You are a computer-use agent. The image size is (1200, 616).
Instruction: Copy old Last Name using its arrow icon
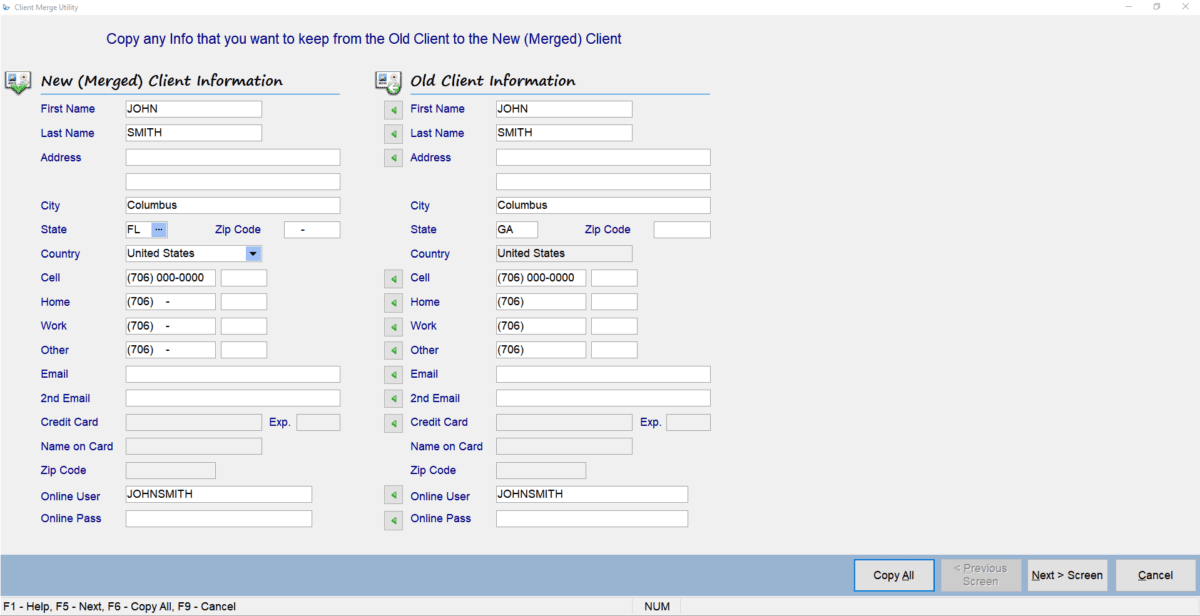pos(393,133)
